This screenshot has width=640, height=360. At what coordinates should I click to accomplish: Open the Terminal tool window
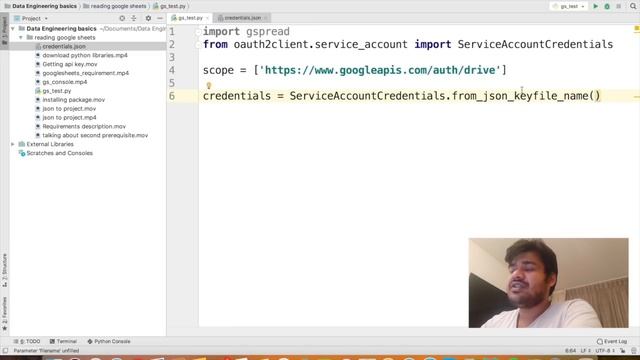(x=63, y=341)
